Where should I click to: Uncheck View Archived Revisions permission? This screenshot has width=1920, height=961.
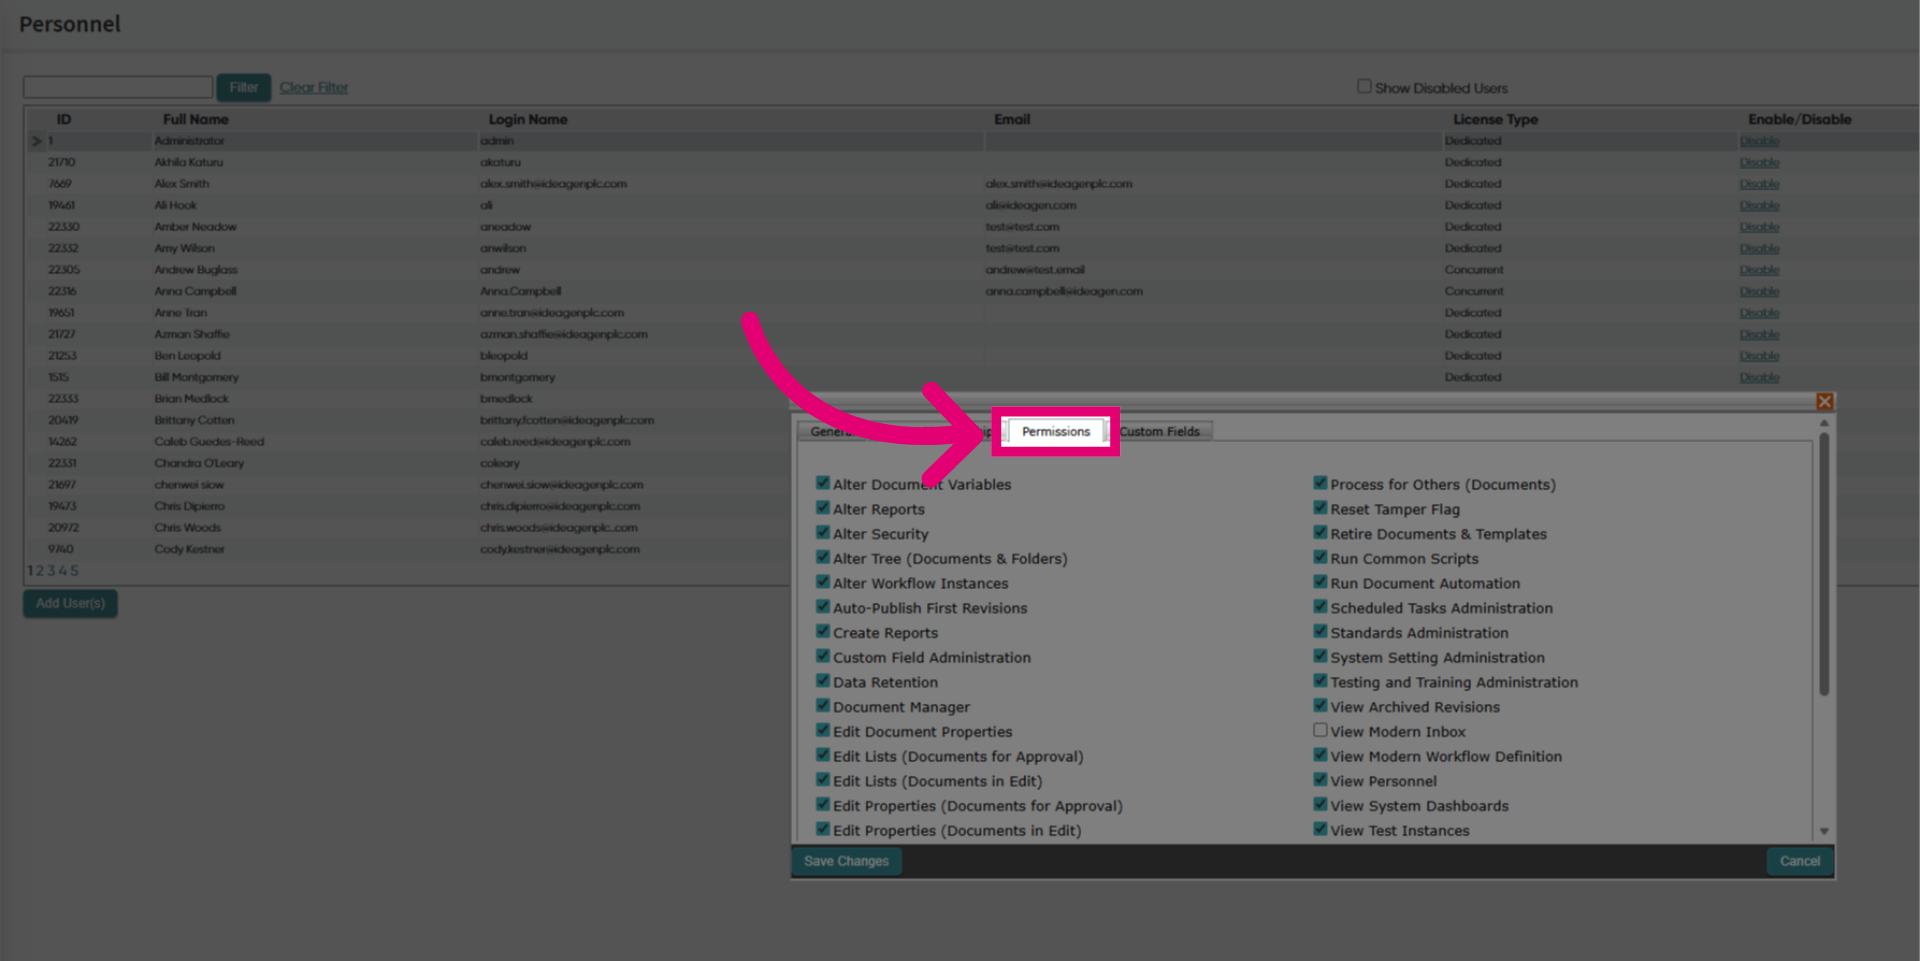[1320, 706]
